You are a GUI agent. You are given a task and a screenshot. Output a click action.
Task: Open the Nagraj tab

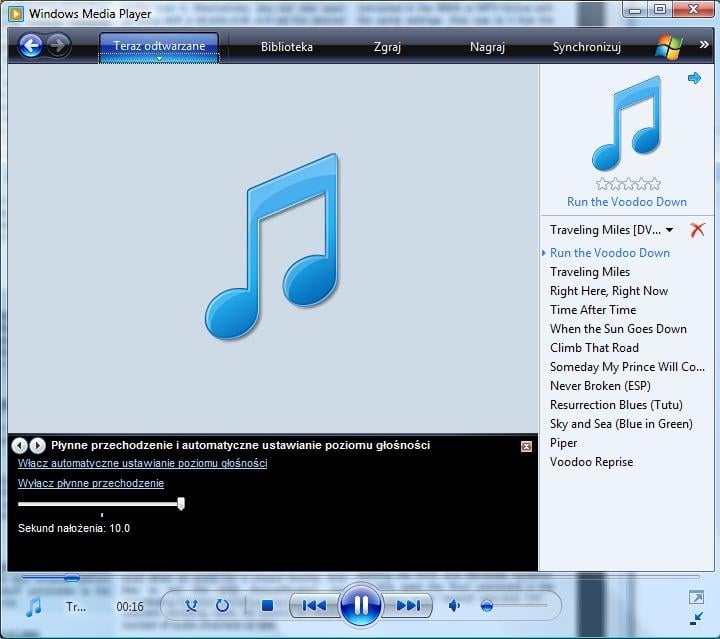pyautogui.click(x=487, y=47)
